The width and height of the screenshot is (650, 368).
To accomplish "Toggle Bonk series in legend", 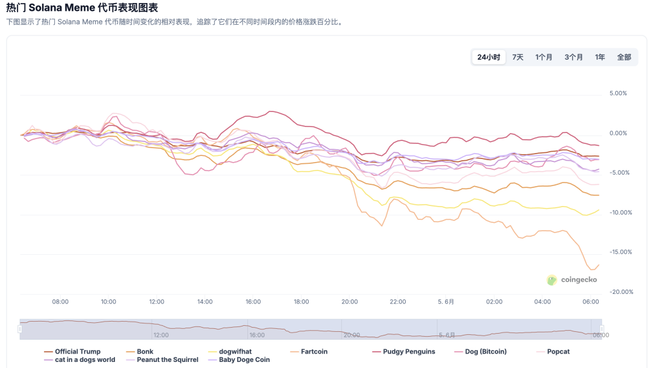I will (x=140, y=351).
